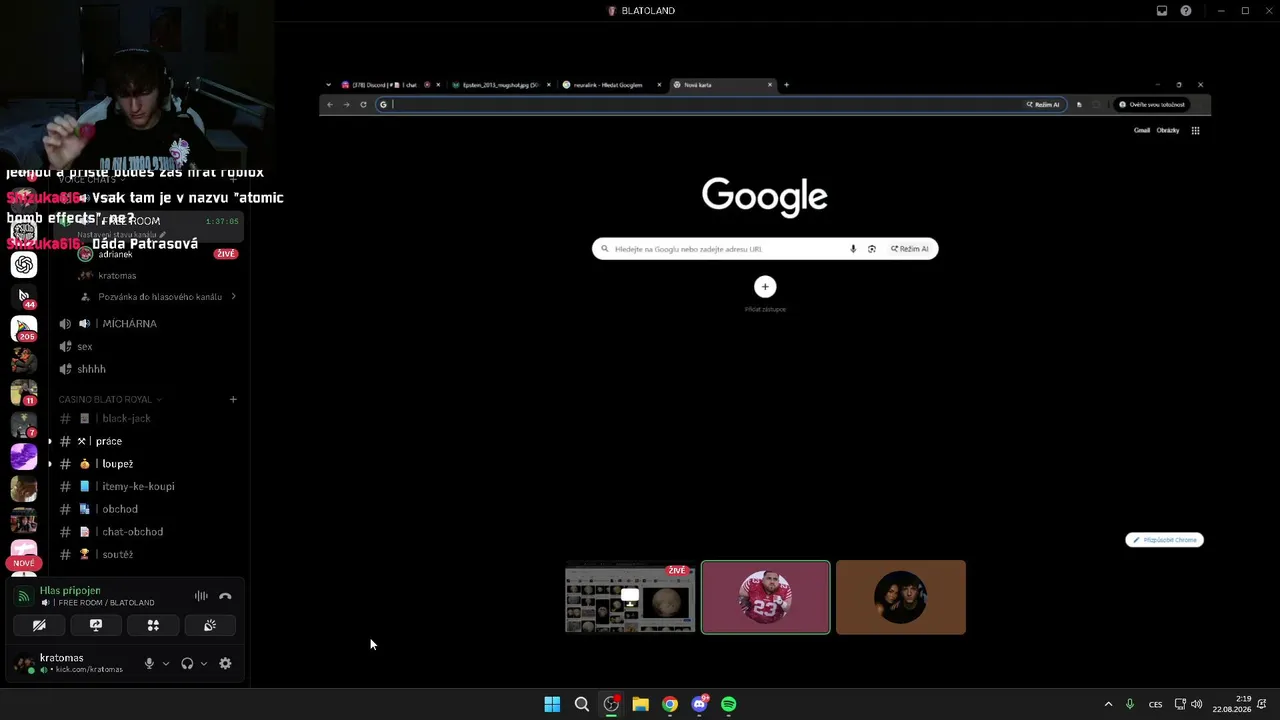Open server icon with 11 badge
The height and width of the screenshot is (720, 1280).
tap(24, 392)
